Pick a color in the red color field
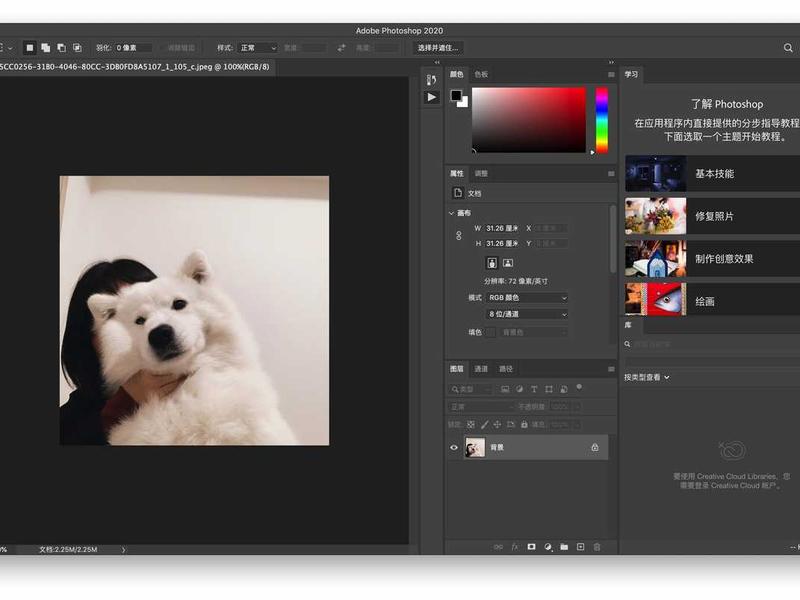 [x=529, y=120]
